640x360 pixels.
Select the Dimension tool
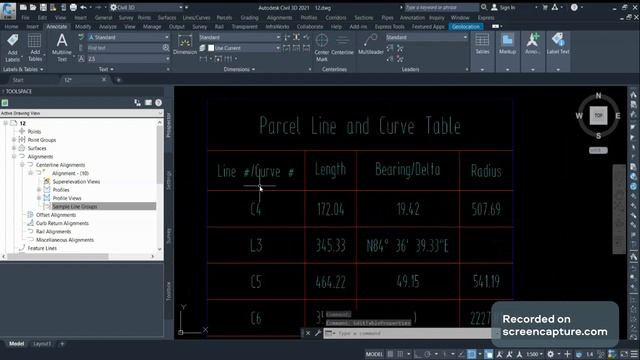point(185,44)
